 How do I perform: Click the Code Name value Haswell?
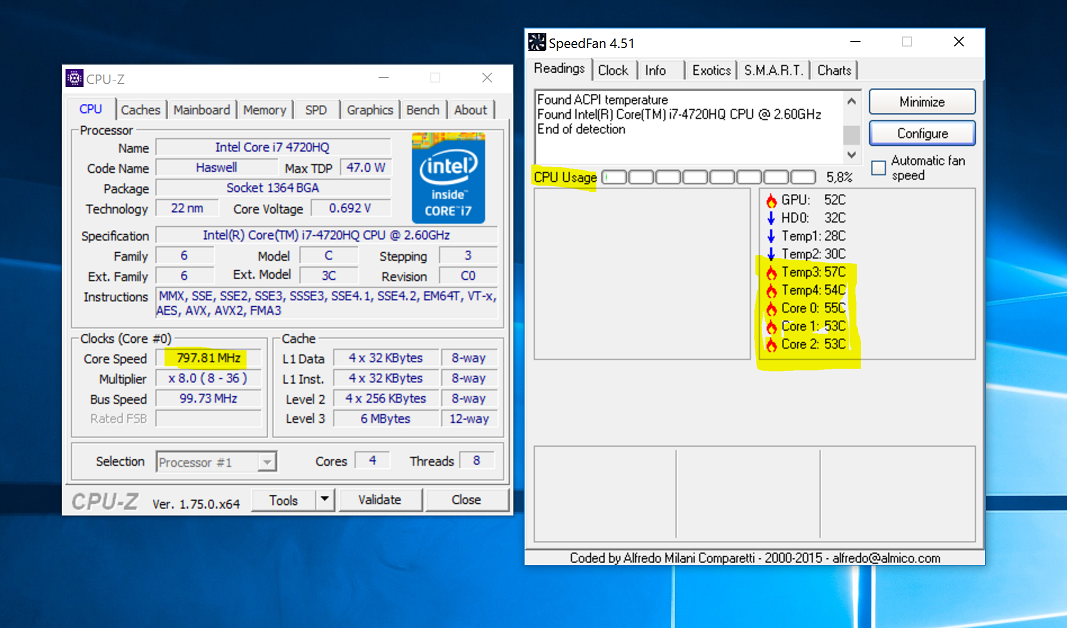[216, 167]
